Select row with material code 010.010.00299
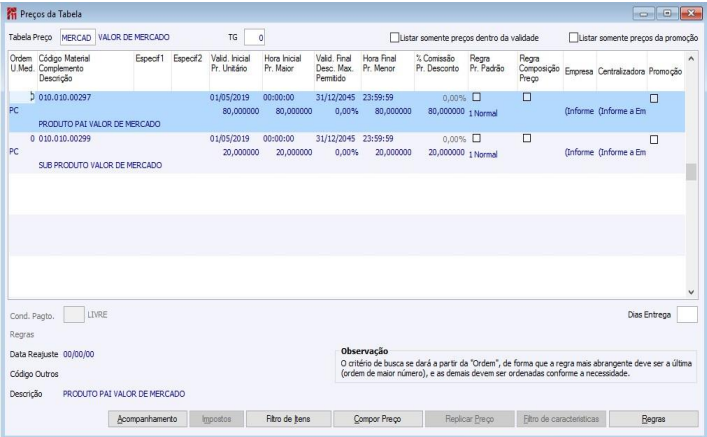The image size is (707, 437). pos(65,138)
